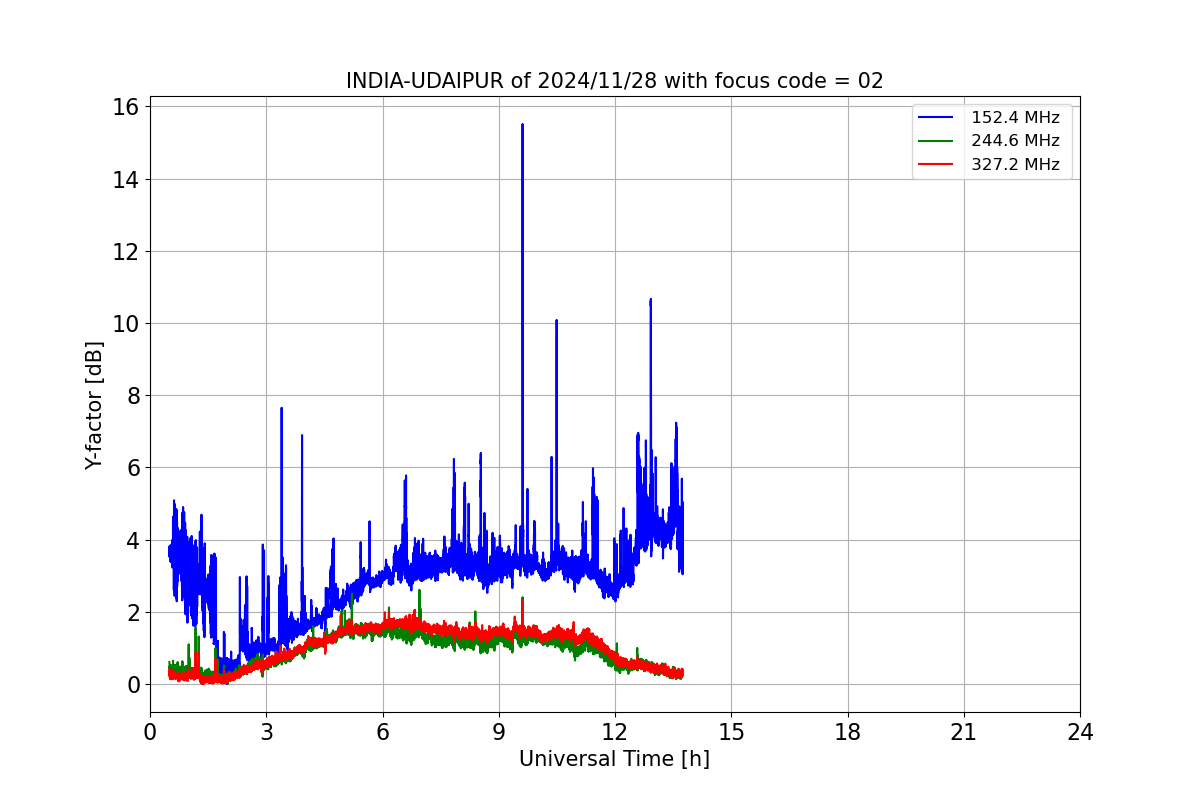This screenshot has width=1200, height=800.
Task: Select the 244.6 MHz legend label
Action: point(1015,141)
